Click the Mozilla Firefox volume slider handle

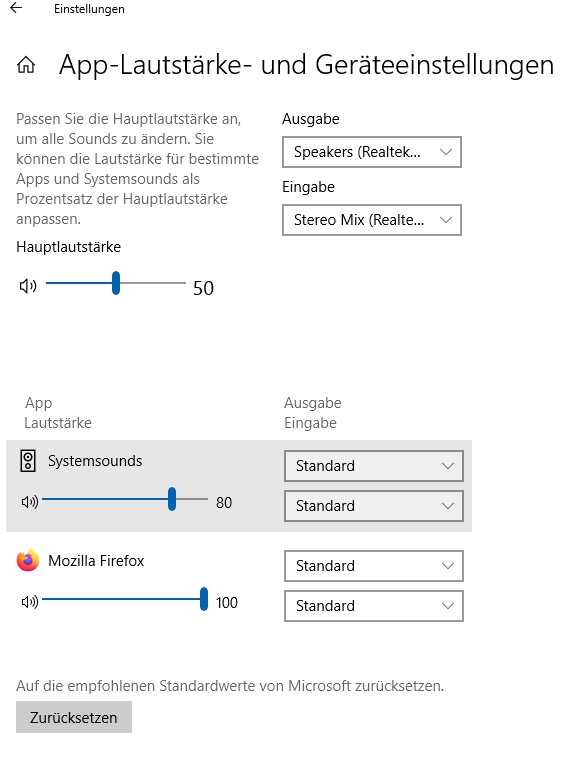pyautogui.click(x=204, y=599)
